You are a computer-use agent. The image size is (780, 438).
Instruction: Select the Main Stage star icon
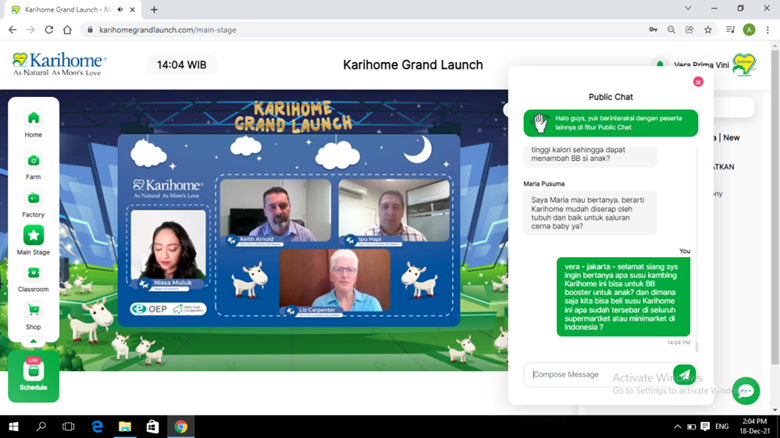[33, 235]
